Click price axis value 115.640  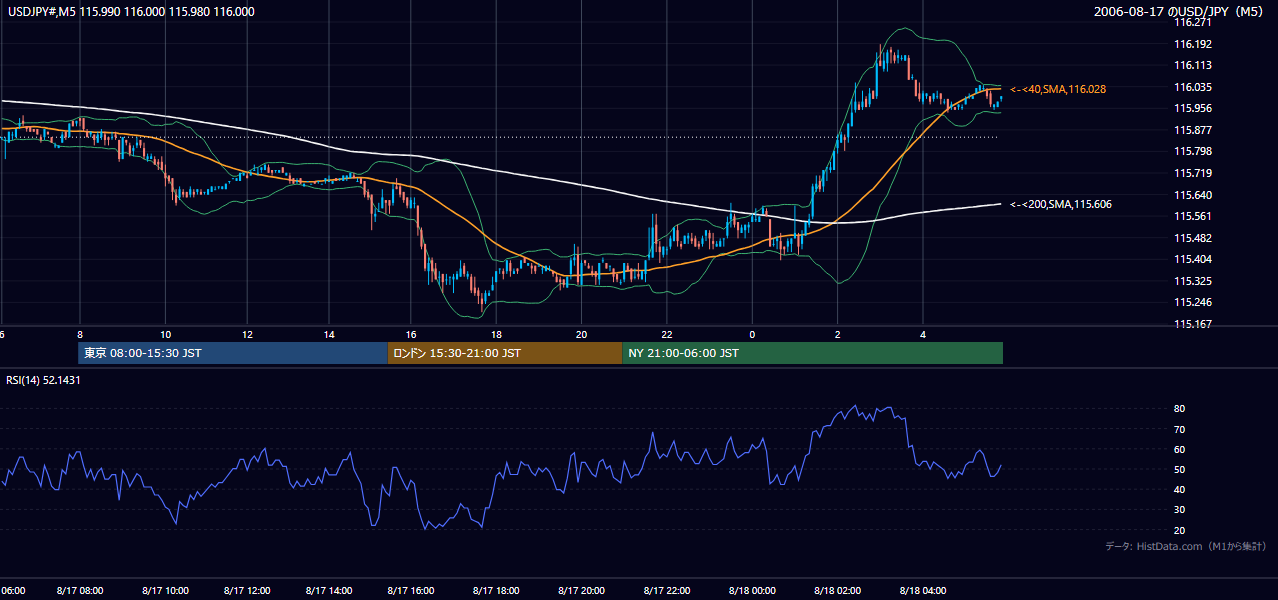pos(1193,195)
